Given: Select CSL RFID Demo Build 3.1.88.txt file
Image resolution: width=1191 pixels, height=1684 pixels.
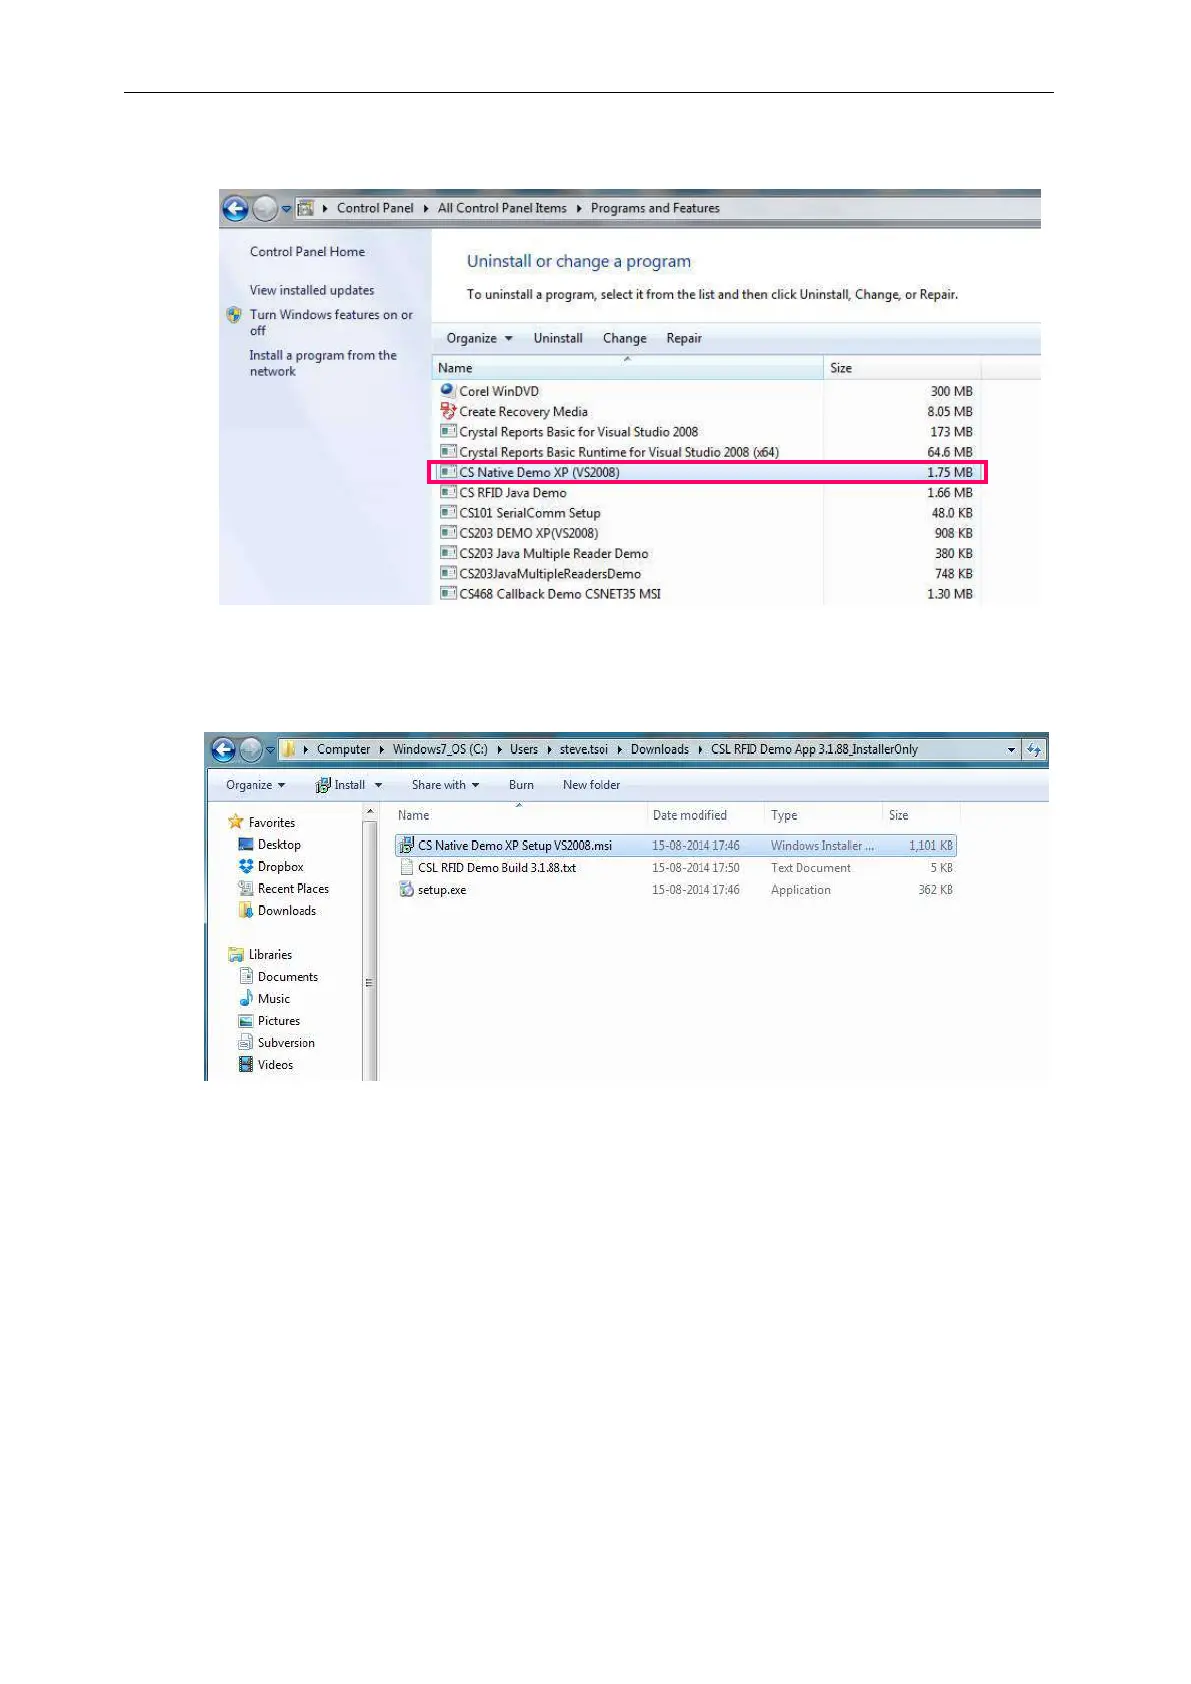Looking at the screenshot, I should click(676, 867).
